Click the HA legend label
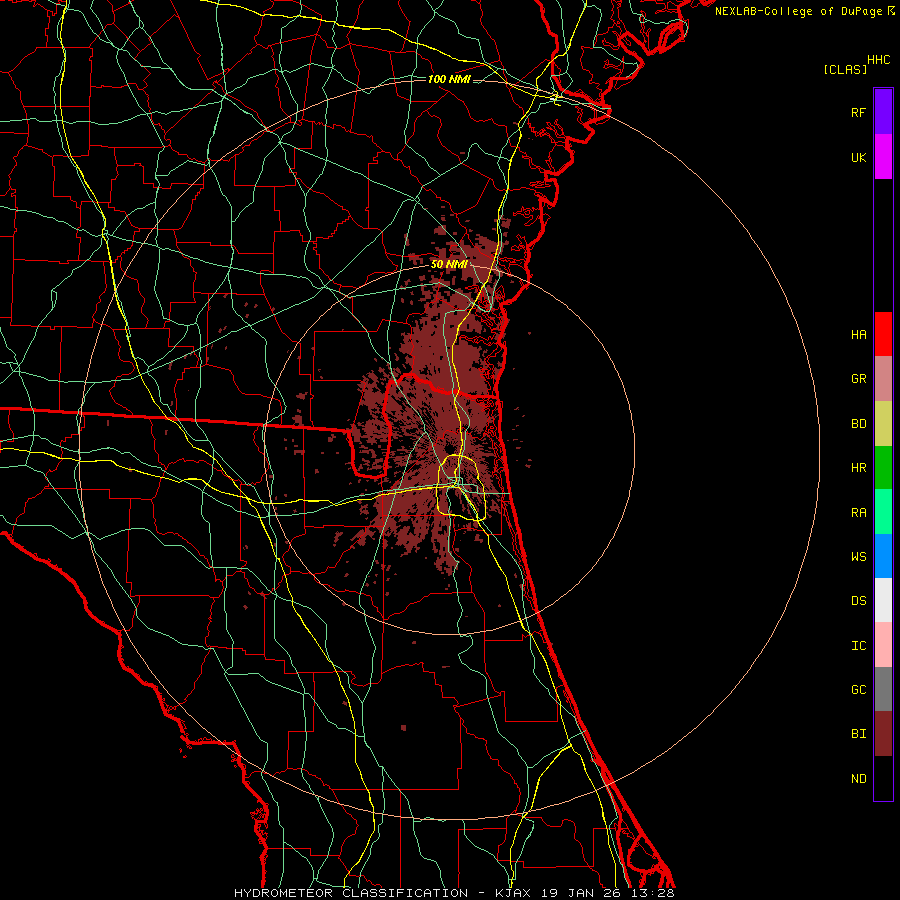Screen dimensions: 900x900 (x=858, y=334)
